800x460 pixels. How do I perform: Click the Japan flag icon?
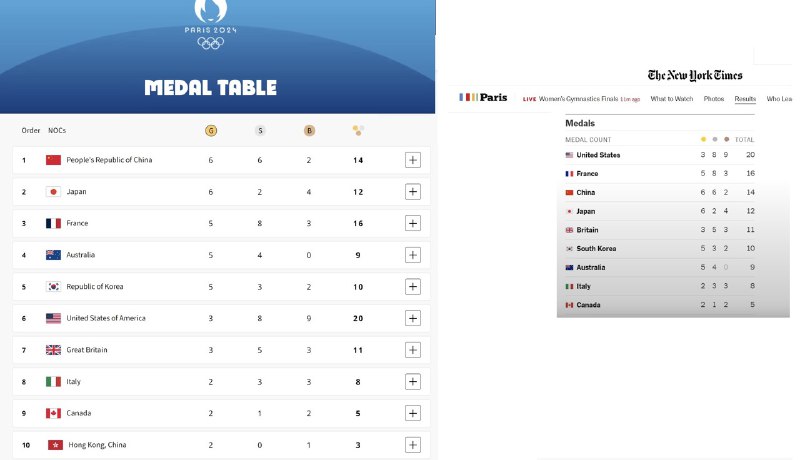[54, 192]
